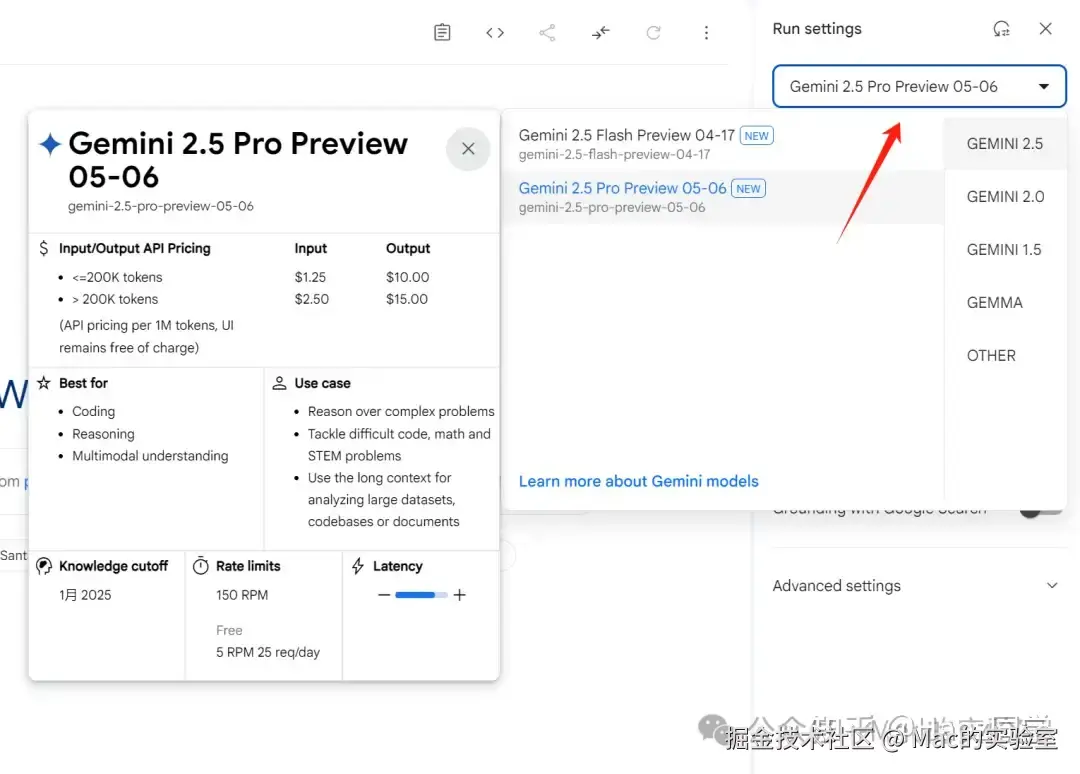This screenshot has height=774, width=1080.
Task: Choose Gemini 2.5 Flash Preview 04-17 model
Action: [723, 144]
